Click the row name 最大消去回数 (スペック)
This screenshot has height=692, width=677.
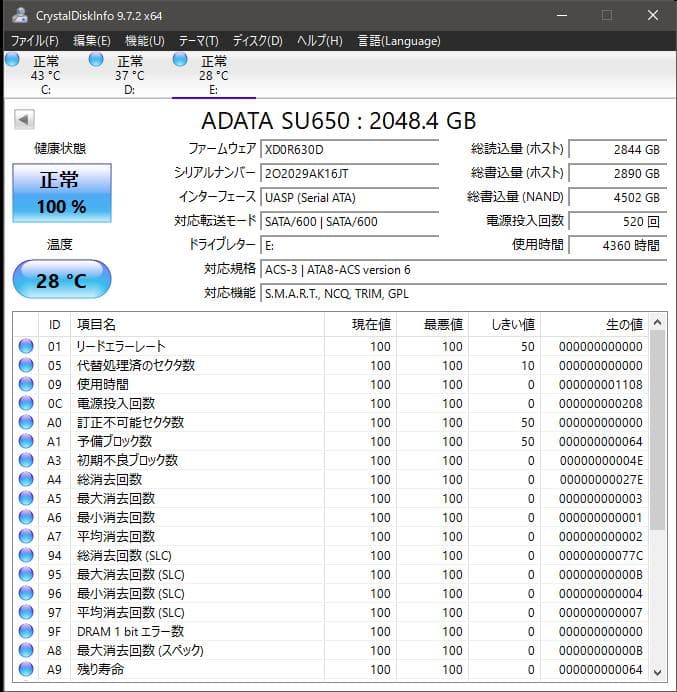point(140,650)
